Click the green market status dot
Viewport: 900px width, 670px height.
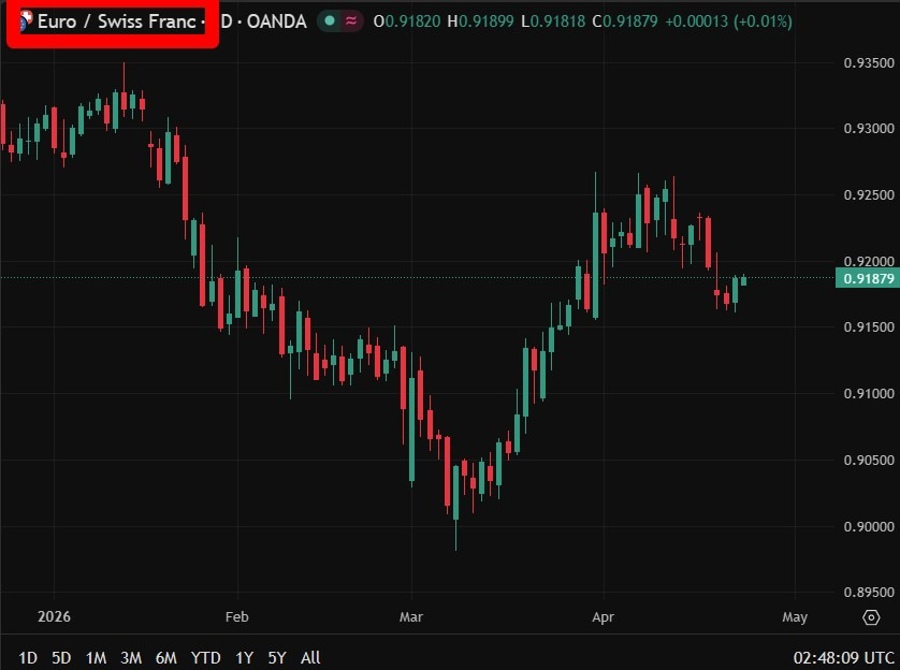[330, 21]
